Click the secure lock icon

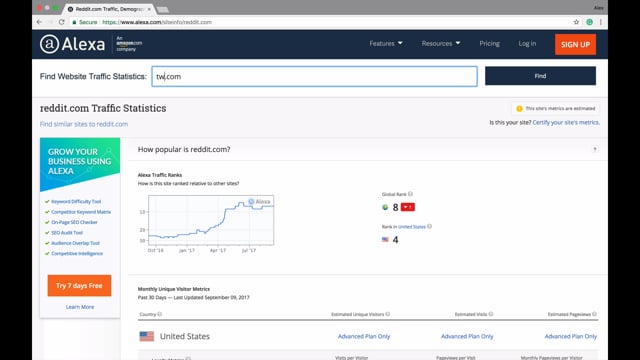pos(74,22)
